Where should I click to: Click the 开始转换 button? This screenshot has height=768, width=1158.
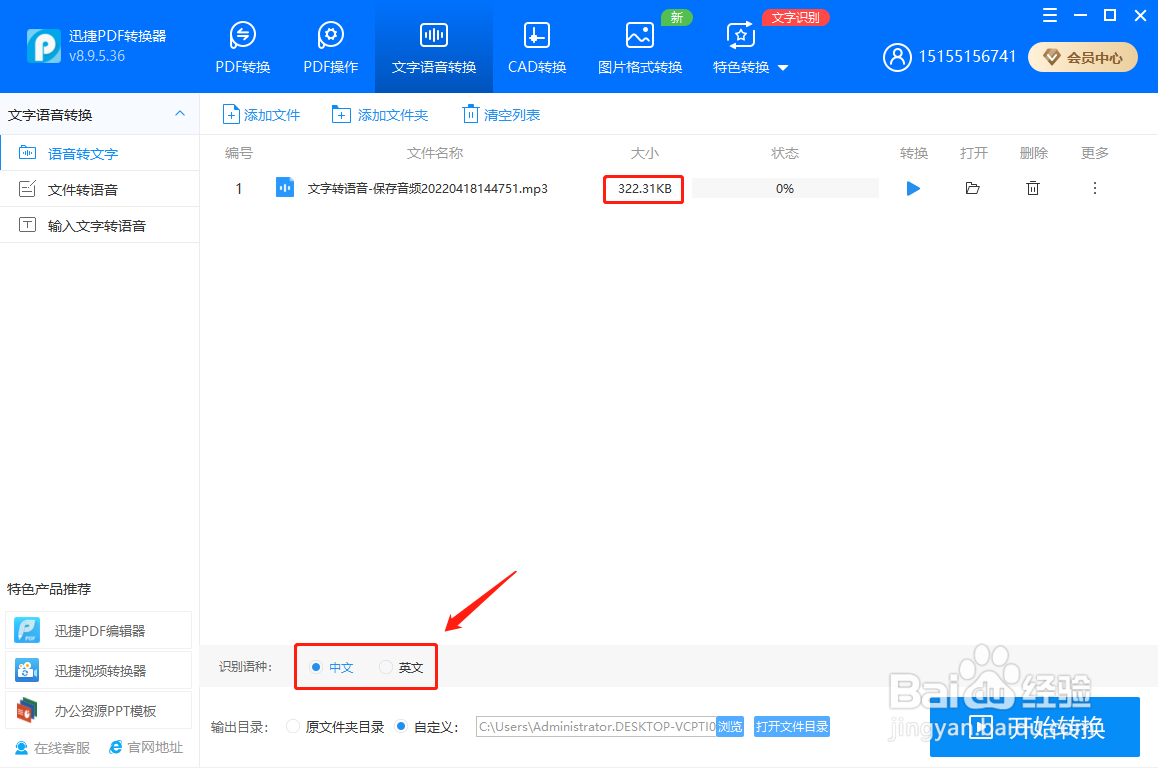pos(1034,727)
